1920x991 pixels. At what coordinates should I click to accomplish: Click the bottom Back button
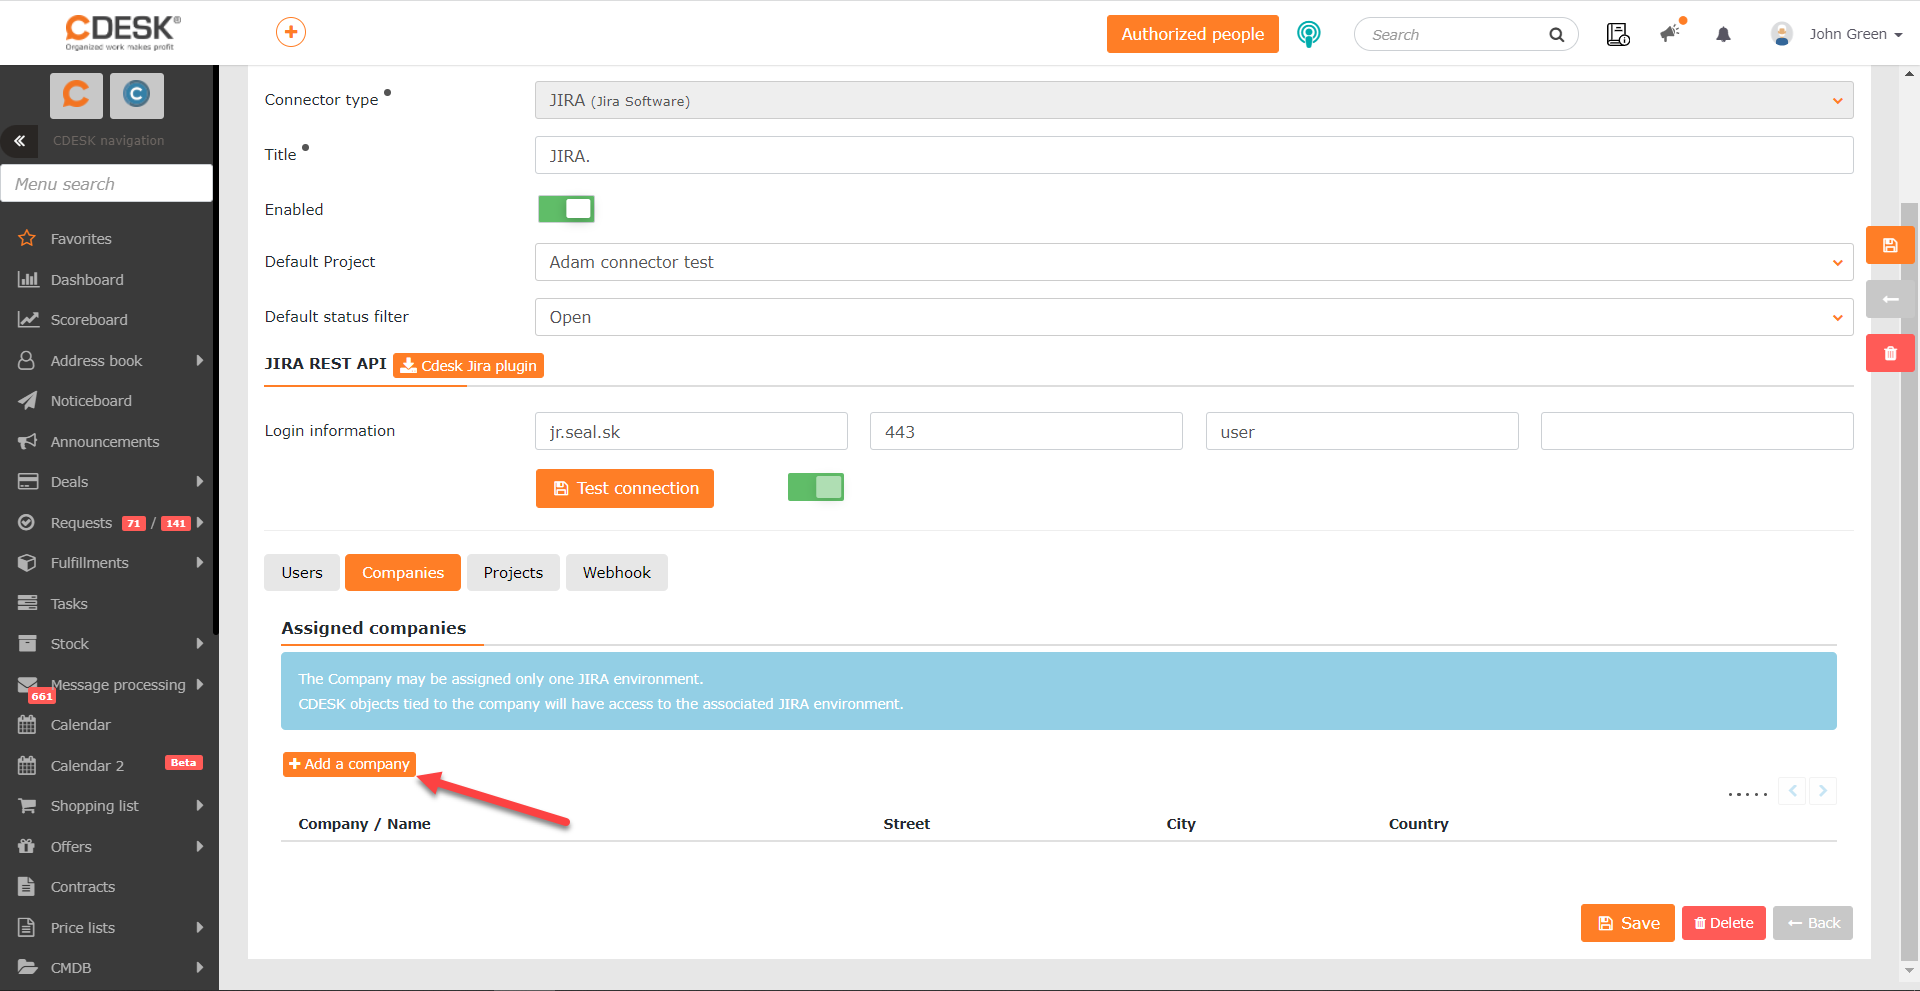(1813, 923)
